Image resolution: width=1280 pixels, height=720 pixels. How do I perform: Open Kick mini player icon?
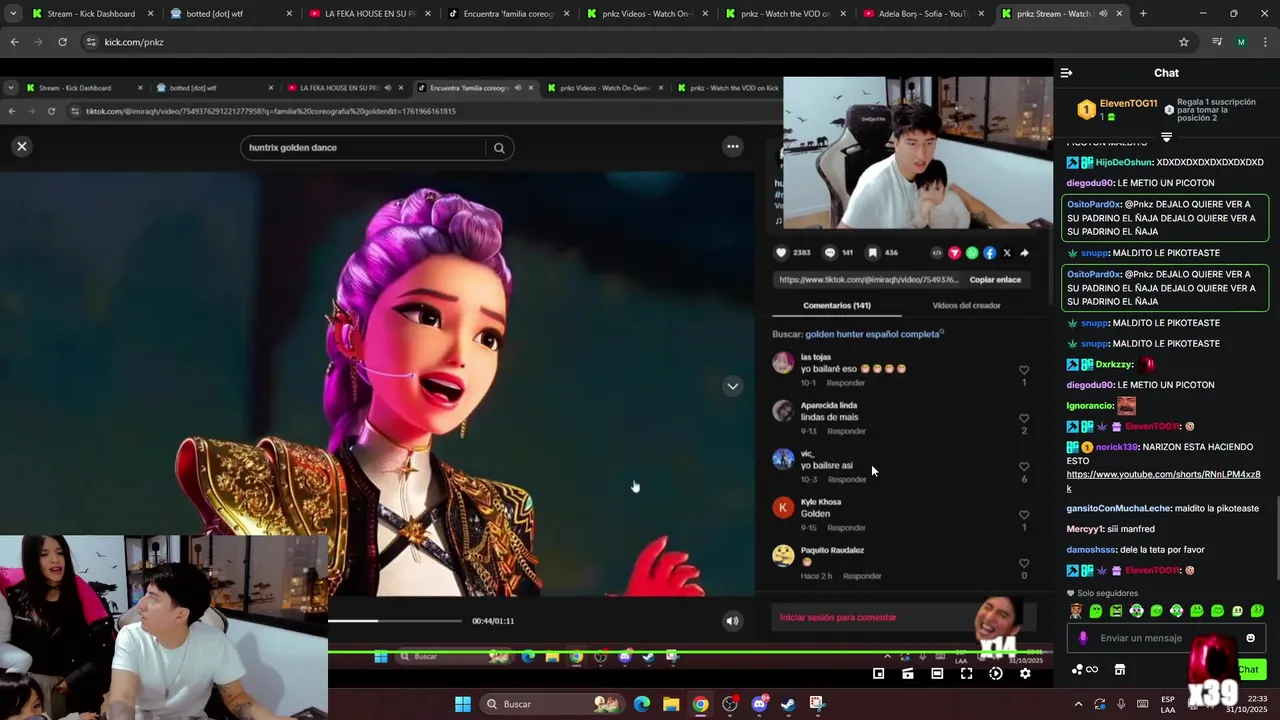pyautogui.click(x=878, y=674)
